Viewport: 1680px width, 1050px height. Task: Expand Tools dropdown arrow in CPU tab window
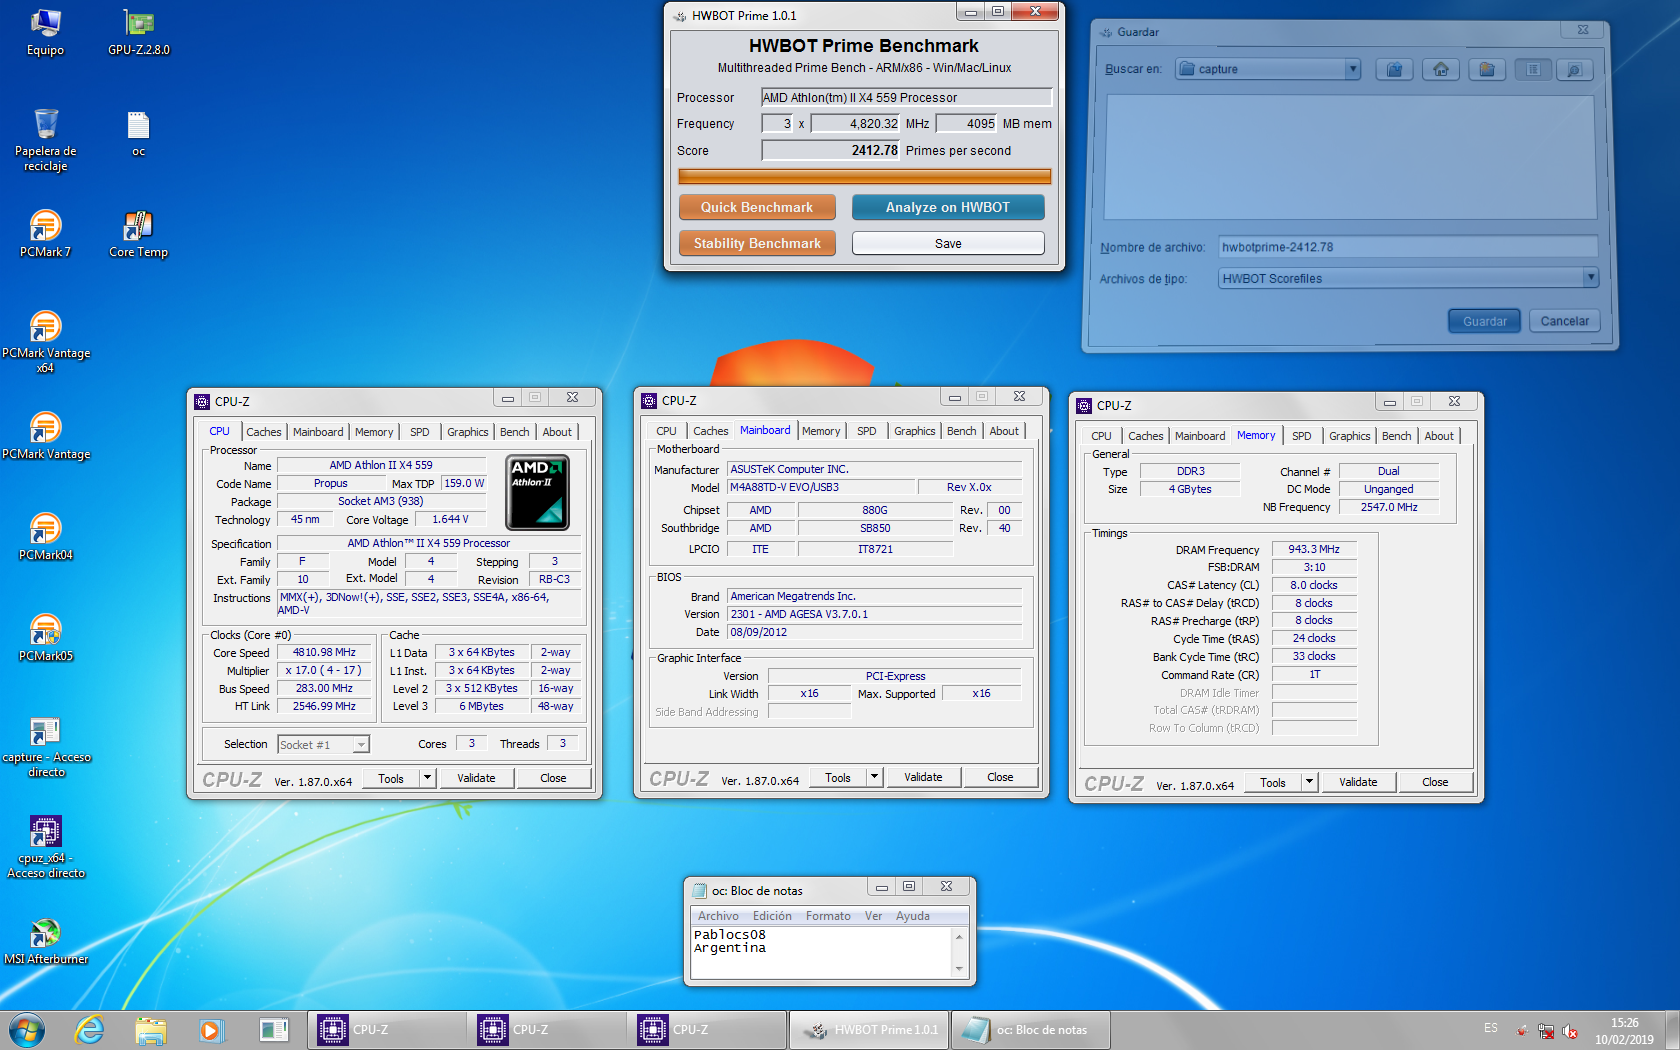click(427, 778)
